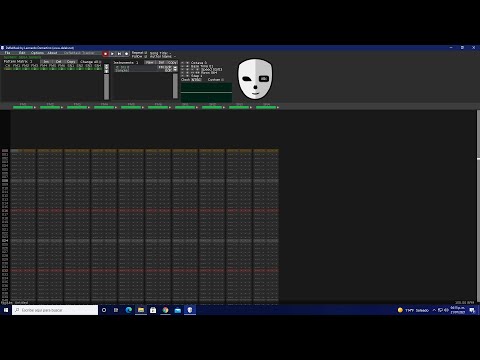Duplicate the instrument with the Instruments Copy button

point(172,62)
